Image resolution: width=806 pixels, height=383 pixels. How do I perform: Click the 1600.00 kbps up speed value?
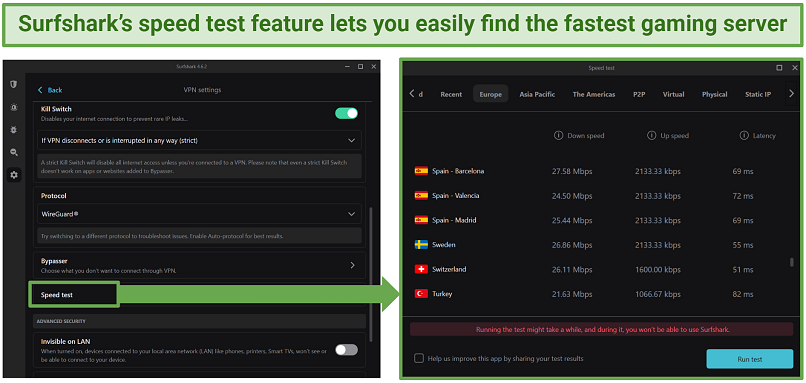[657, 269]
